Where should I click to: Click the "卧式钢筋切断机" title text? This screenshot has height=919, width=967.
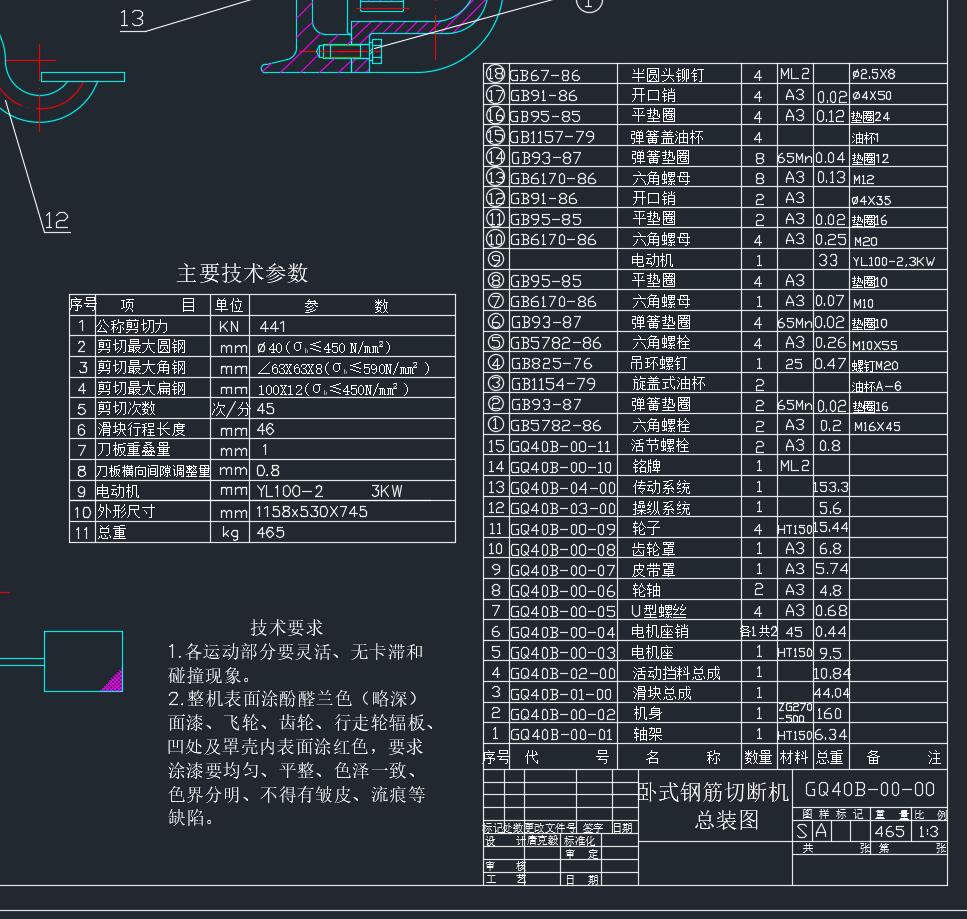(714, 793)
